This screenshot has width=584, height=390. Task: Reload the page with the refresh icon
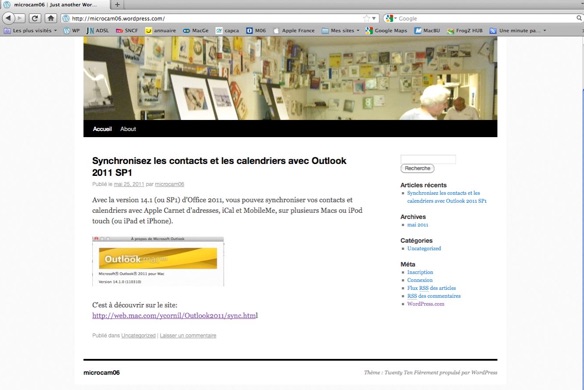coord(35,18)
